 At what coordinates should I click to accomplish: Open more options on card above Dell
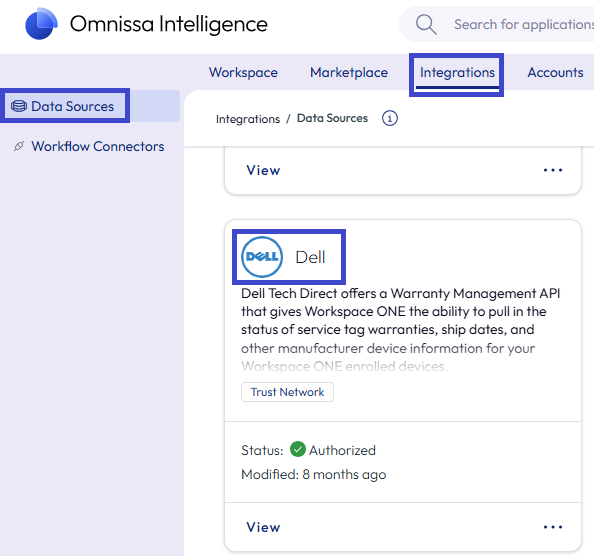click(x=553, y=170)
